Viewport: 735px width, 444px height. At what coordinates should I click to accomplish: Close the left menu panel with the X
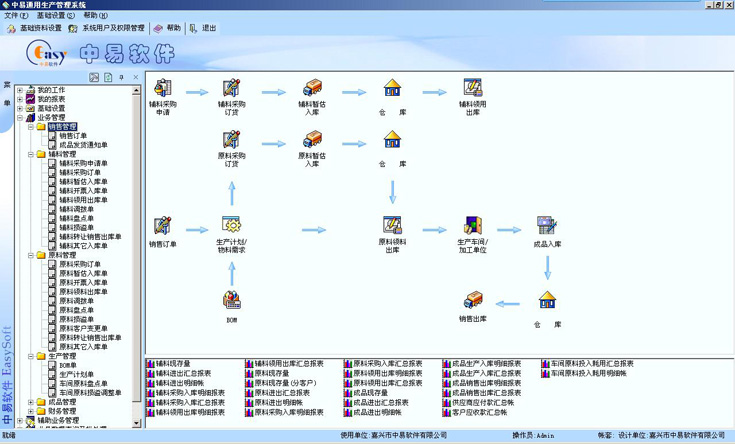[x=136, y=77]
